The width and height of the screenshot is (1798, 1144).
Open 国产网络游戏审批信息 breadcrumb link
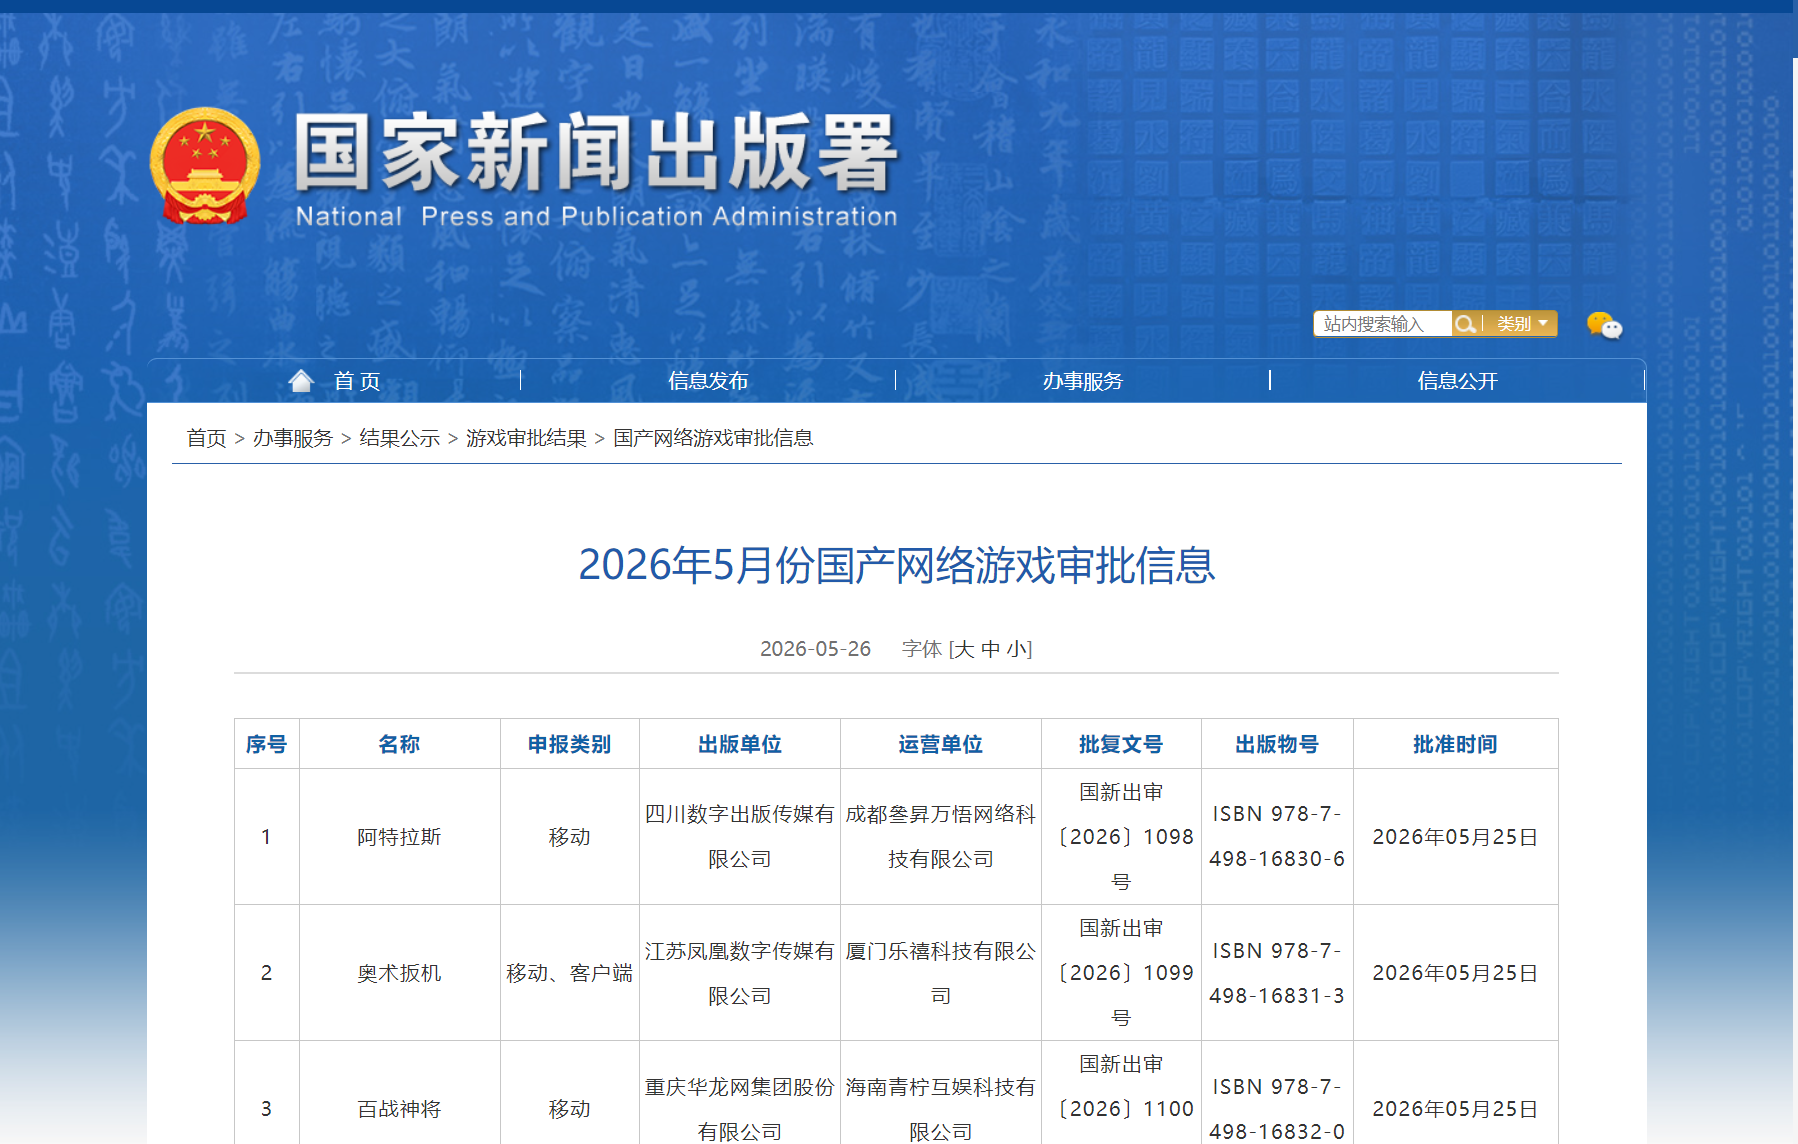[x=713, y=438]
